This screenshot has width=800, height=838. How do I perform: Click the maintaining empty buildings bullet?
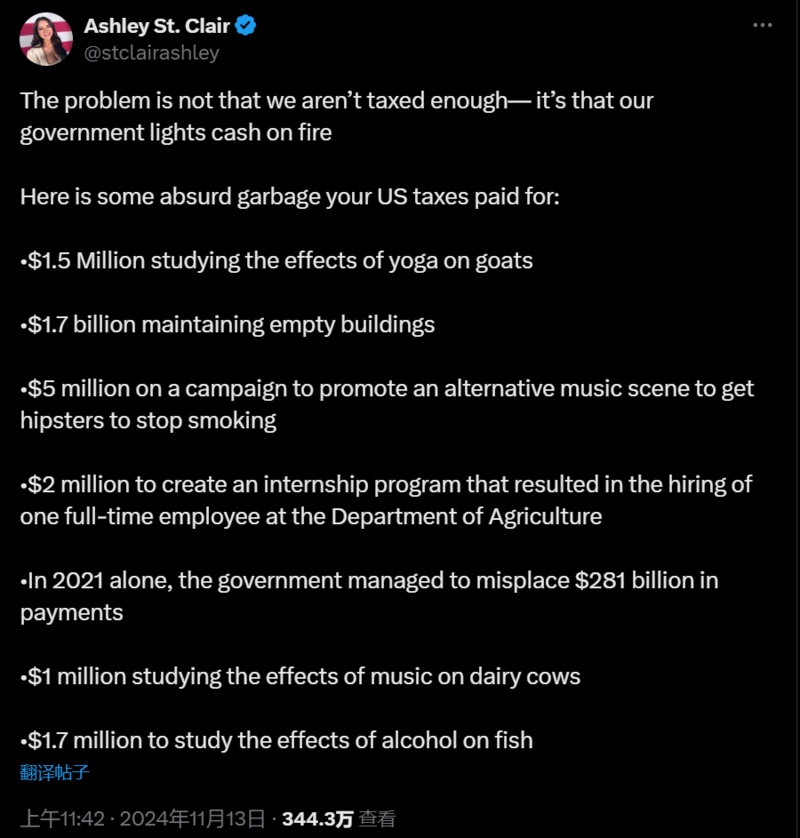(227, 324)
